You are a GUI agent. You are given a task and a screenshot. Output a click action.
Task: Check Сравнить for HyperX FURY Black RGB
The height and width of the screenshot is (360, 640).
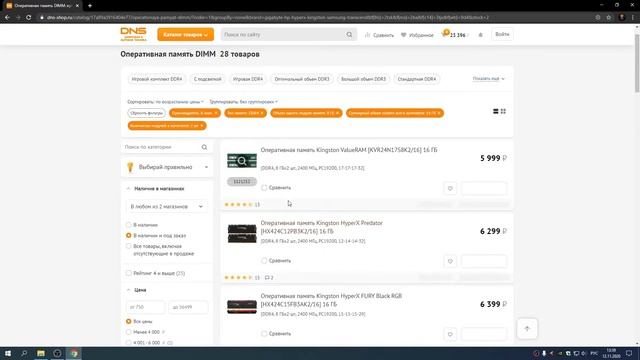pos(264,334)
